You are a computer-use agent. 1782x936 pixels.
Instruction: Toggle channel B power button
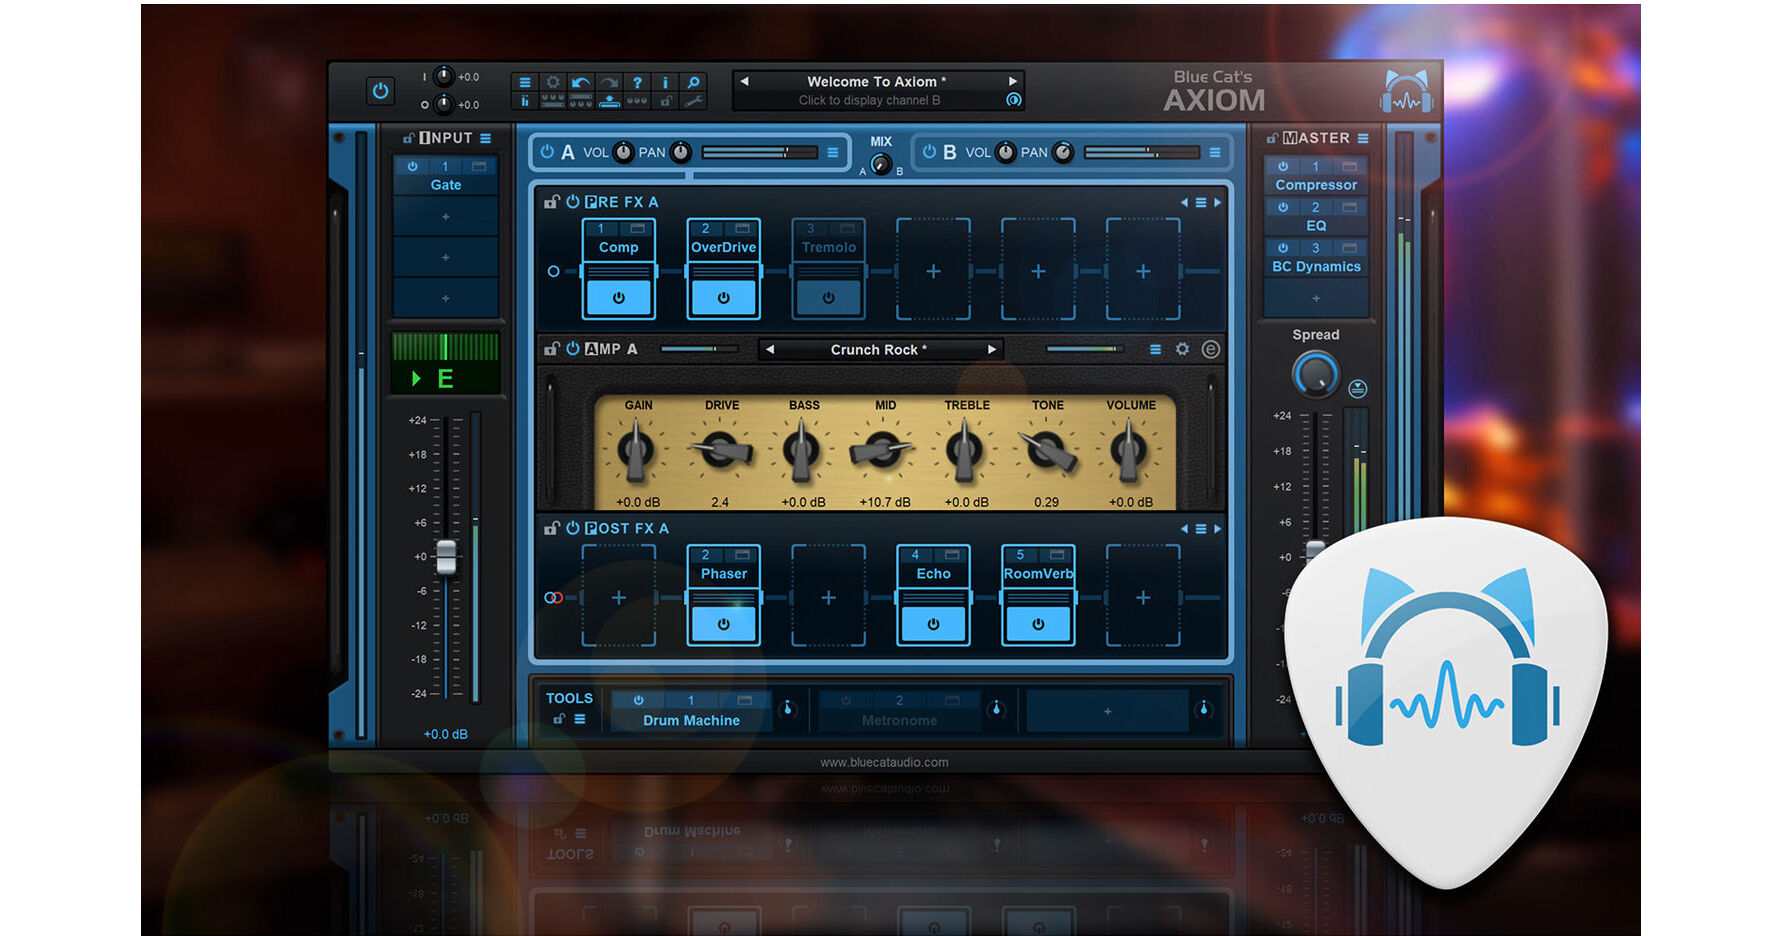point(929,152)
